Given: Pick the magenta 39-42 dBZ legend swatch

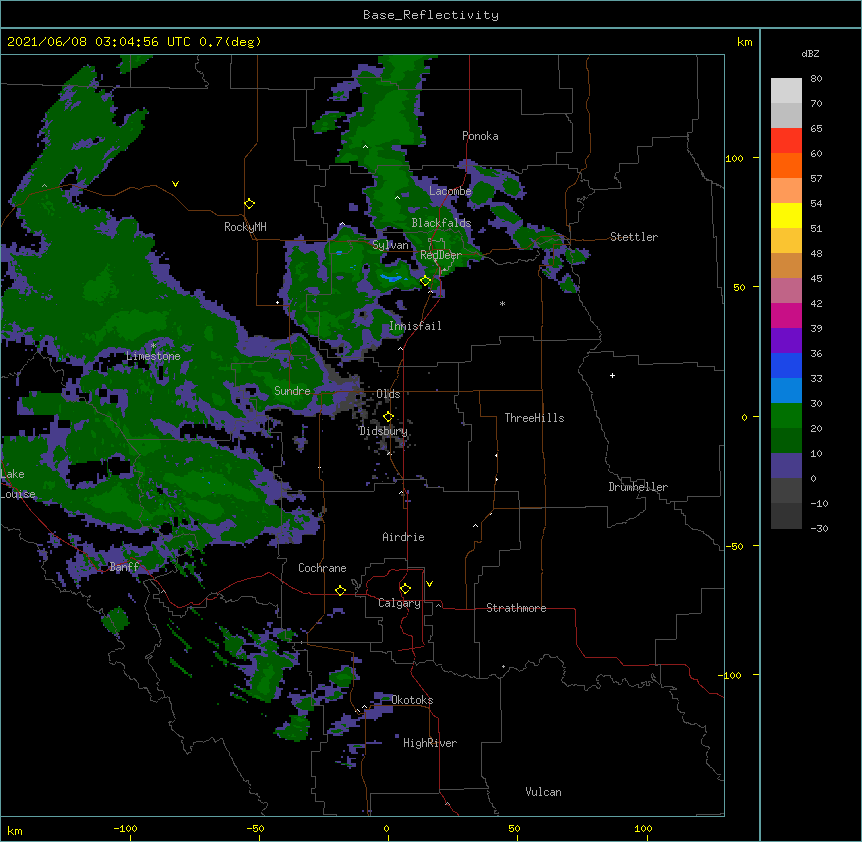Looking at the screenshot, I should 786,315.
